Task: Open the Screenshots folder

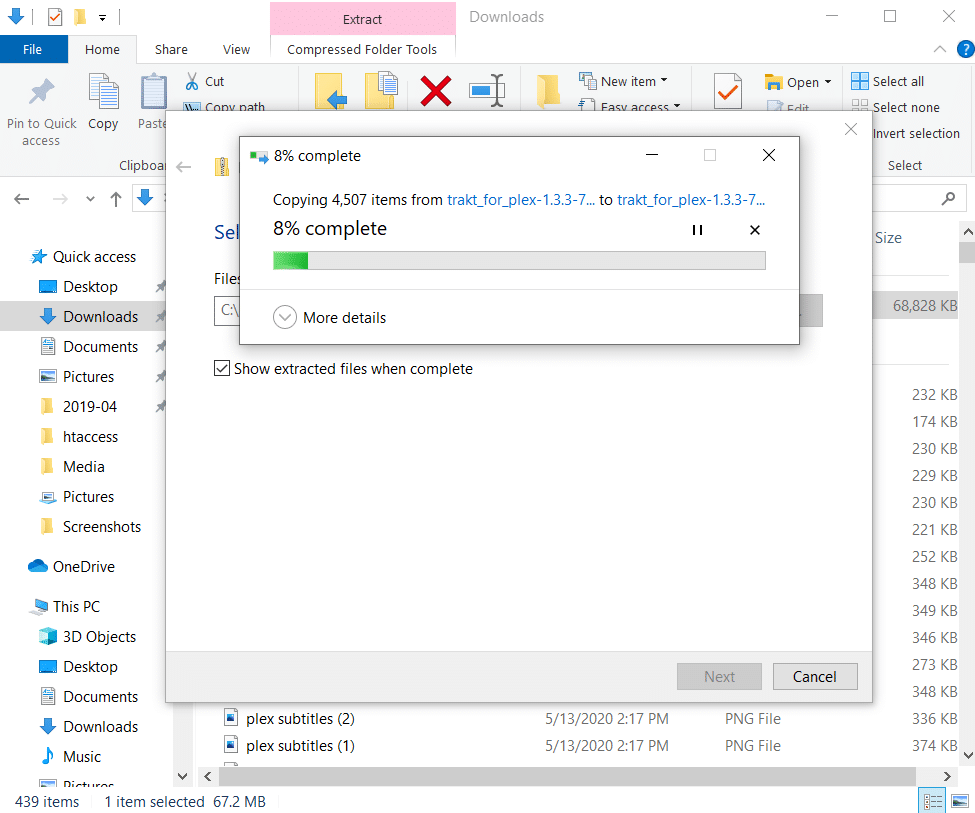Action: click(90, 526)
